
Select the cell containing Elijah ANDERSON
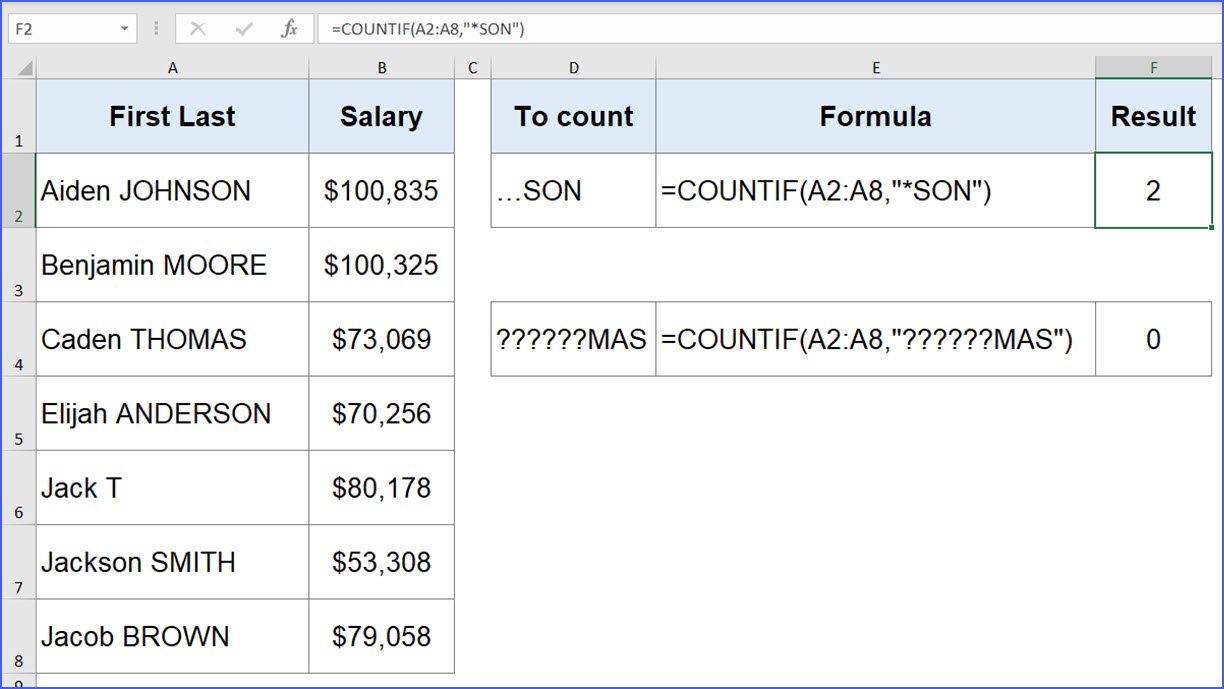tap(172, 413)
